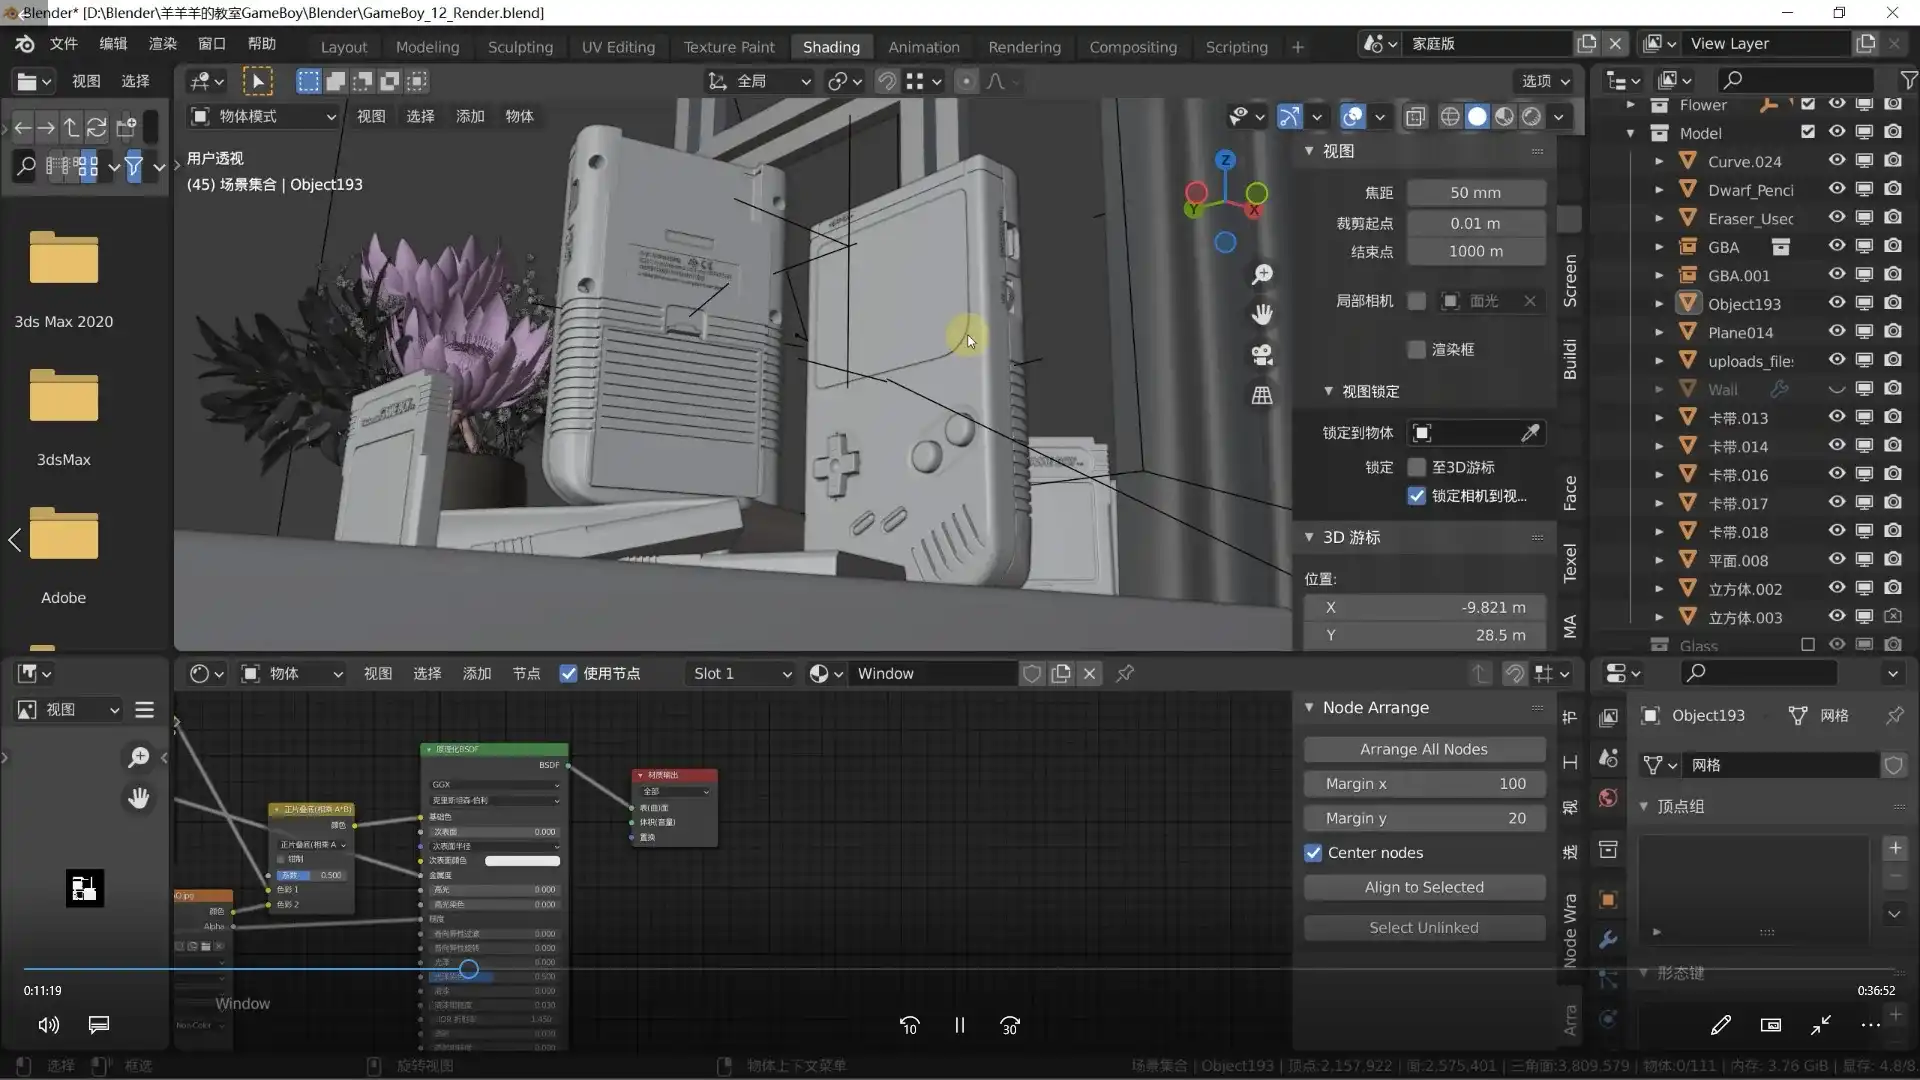Pause playback in the timeline

pos(959,1025)
